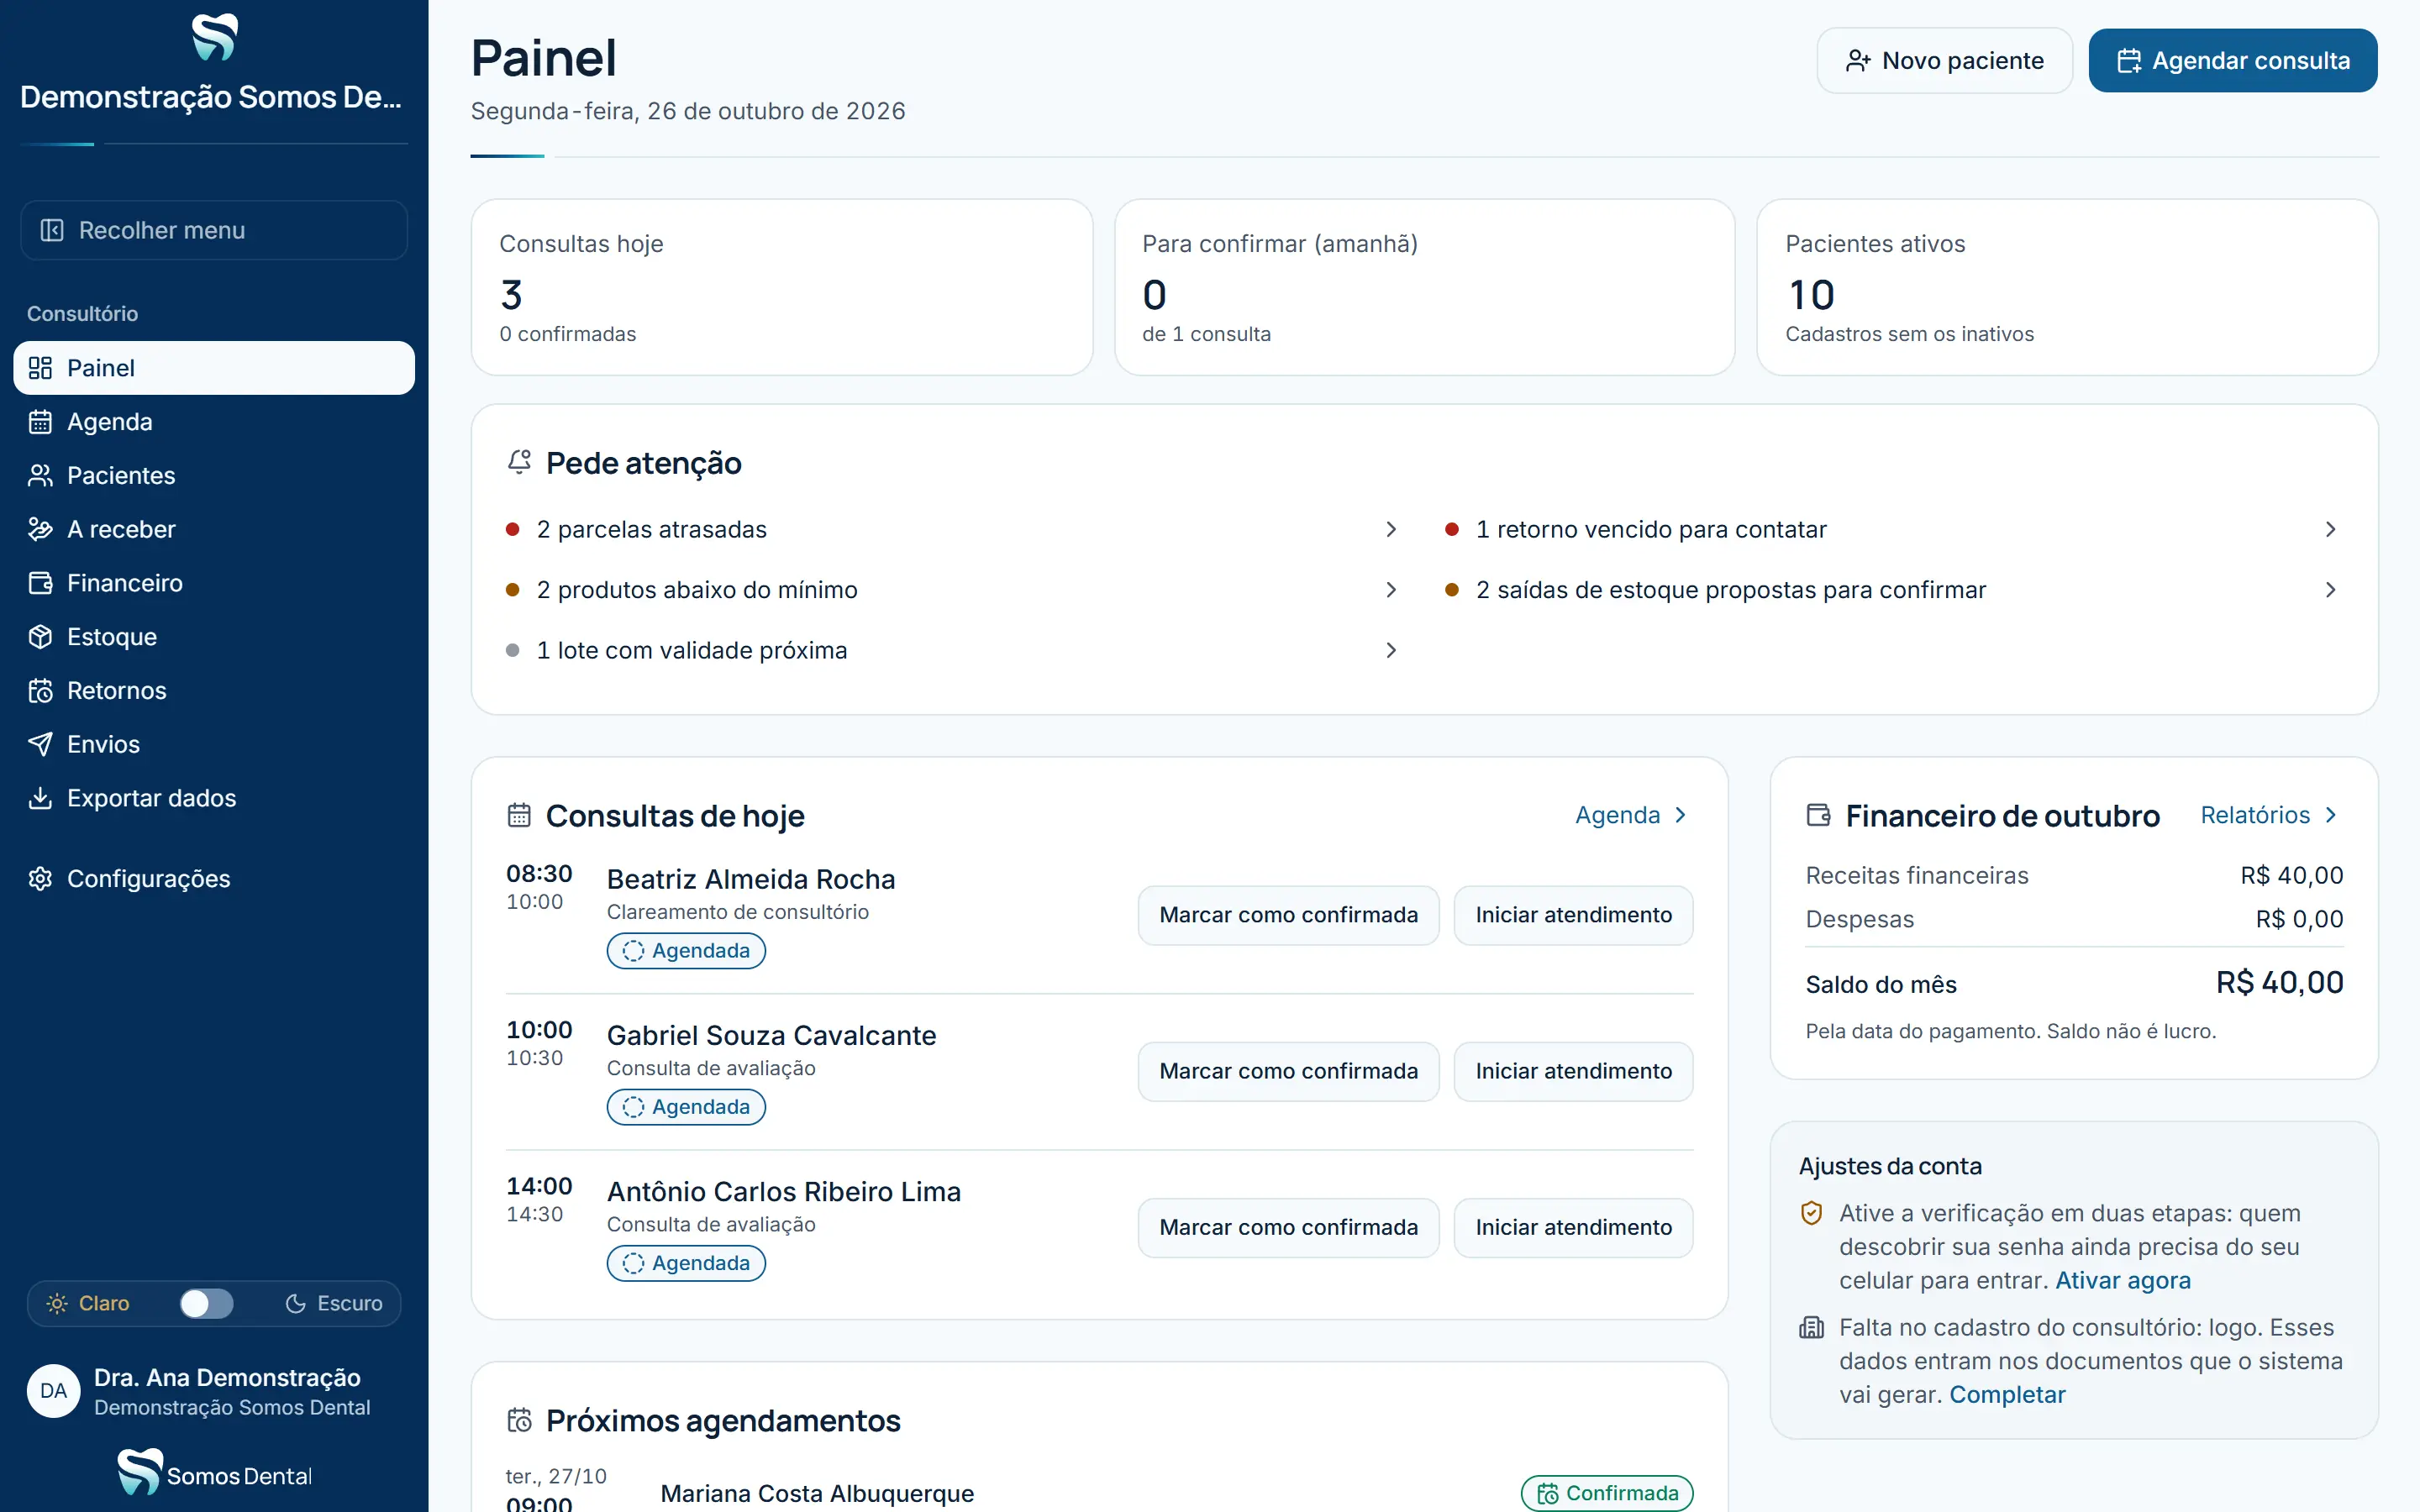Click the Pacientes people icon in sidebar
Screen dimensions: 2420x1512
tap(40, 476)
